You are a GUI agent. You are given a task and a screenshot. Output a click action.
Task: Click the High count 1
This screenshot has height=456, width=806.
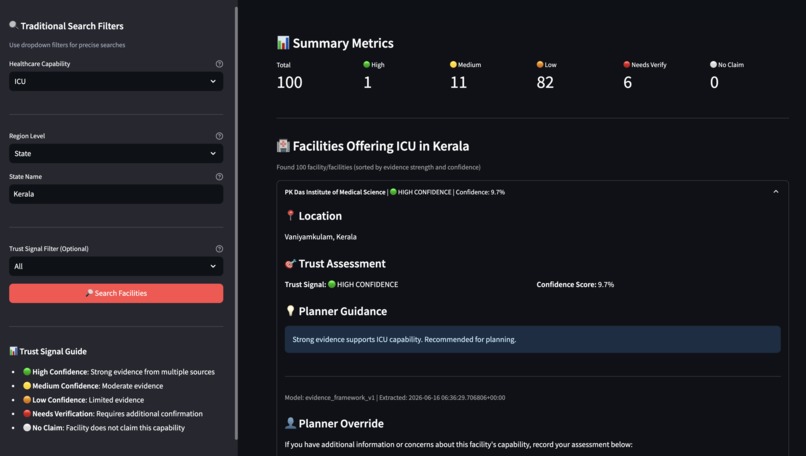[368, 82]
